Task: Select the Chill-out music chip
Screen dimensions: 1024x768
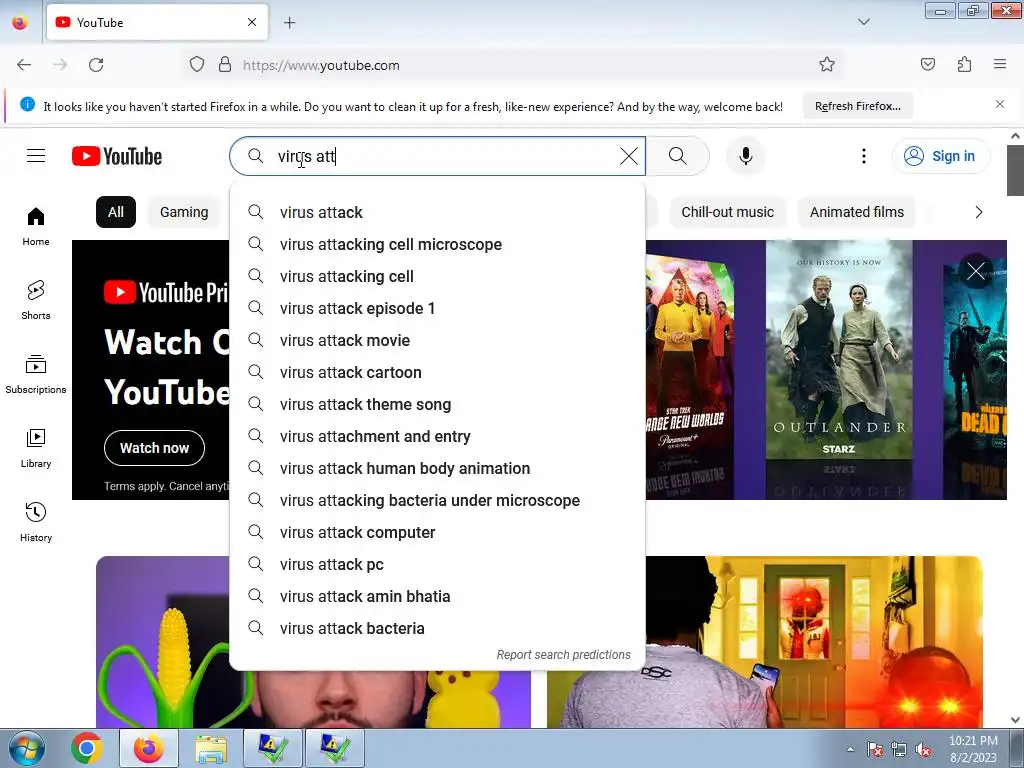Action: click(728, 212)
